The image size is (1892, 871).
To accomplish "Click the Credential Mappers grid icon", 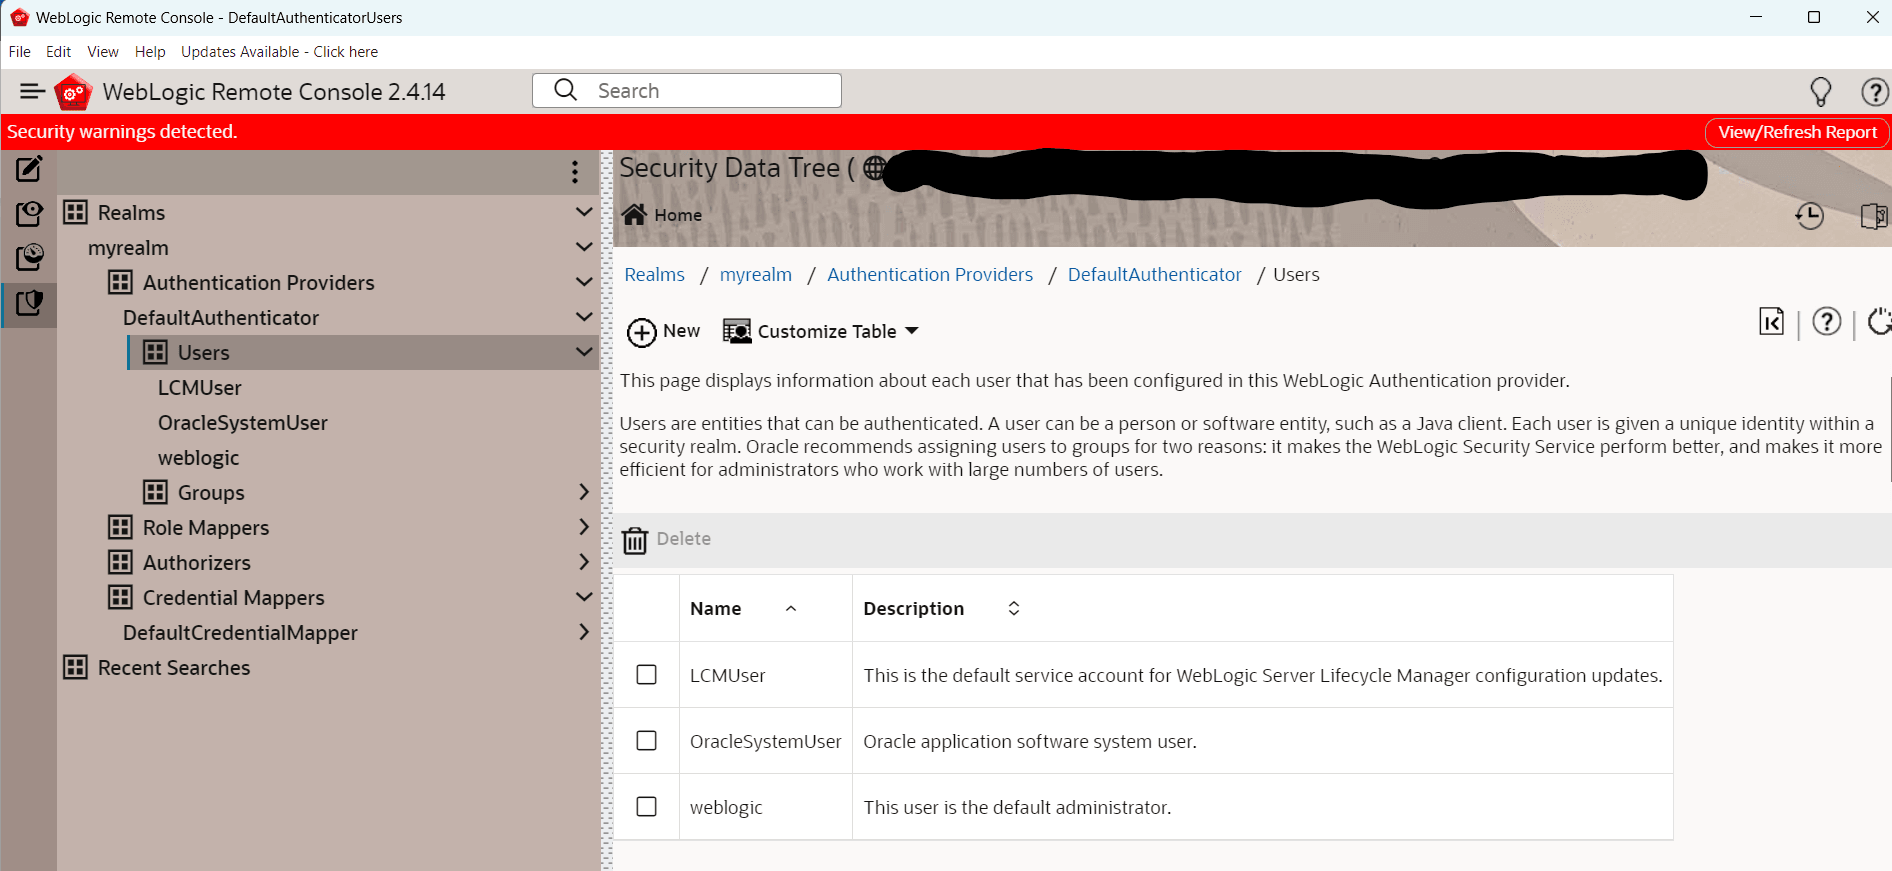I will coord(120,597).
